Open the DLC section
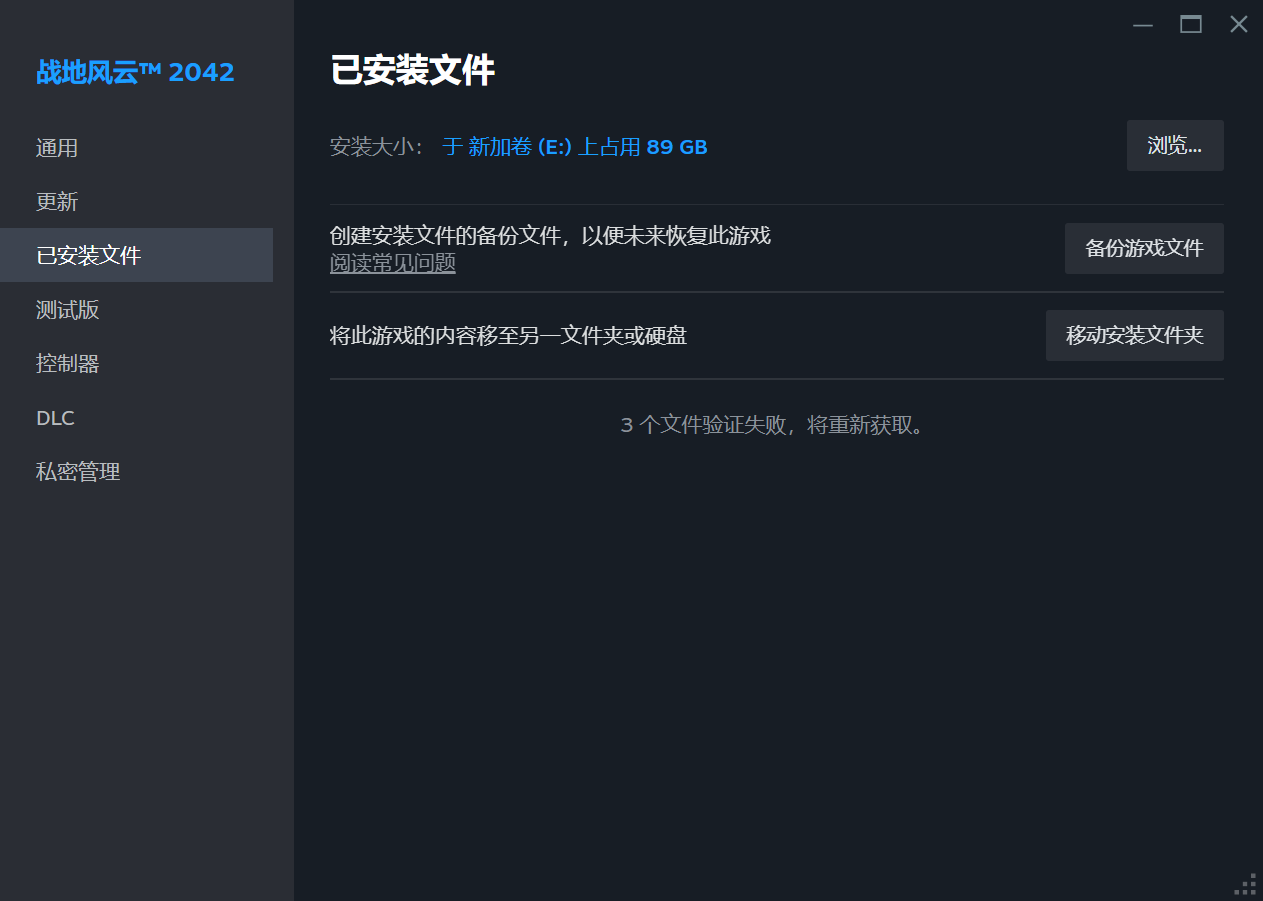This screenshot has width=1263, height=901. tap(55, 417)
